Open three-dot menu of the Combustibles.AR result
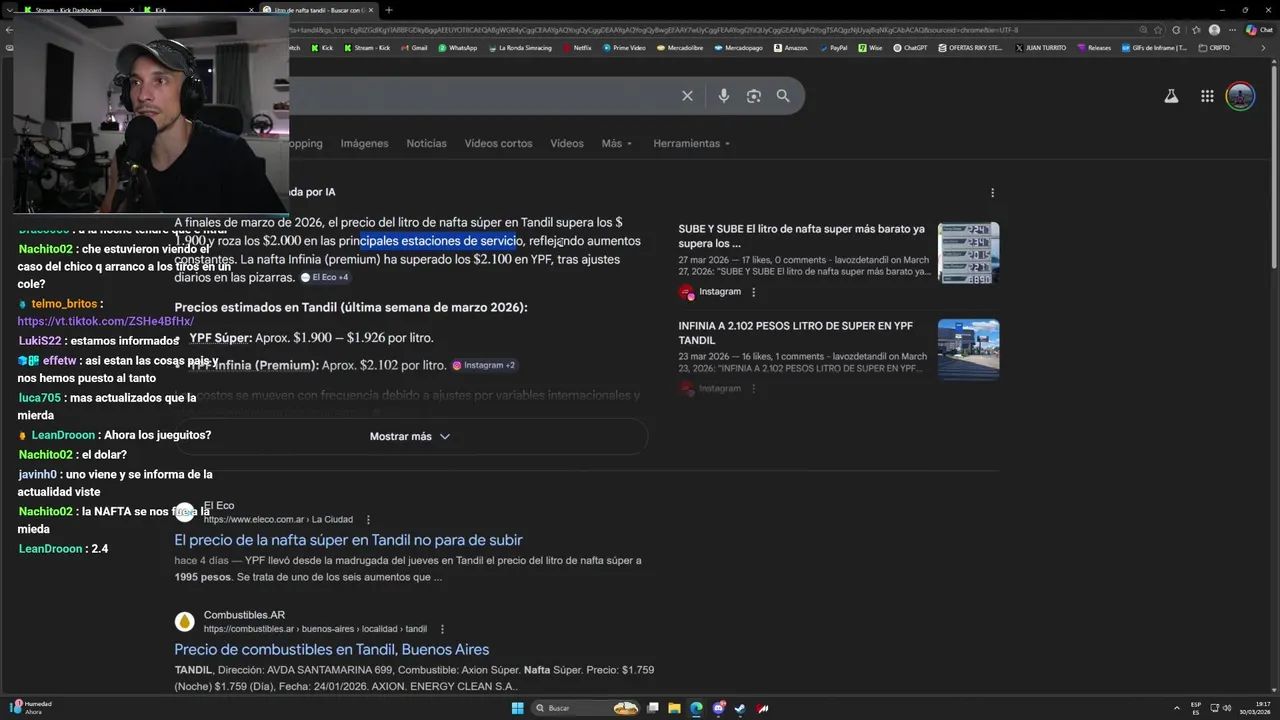This screenshot has height=720, width=1280. click(x=442, y=629)
